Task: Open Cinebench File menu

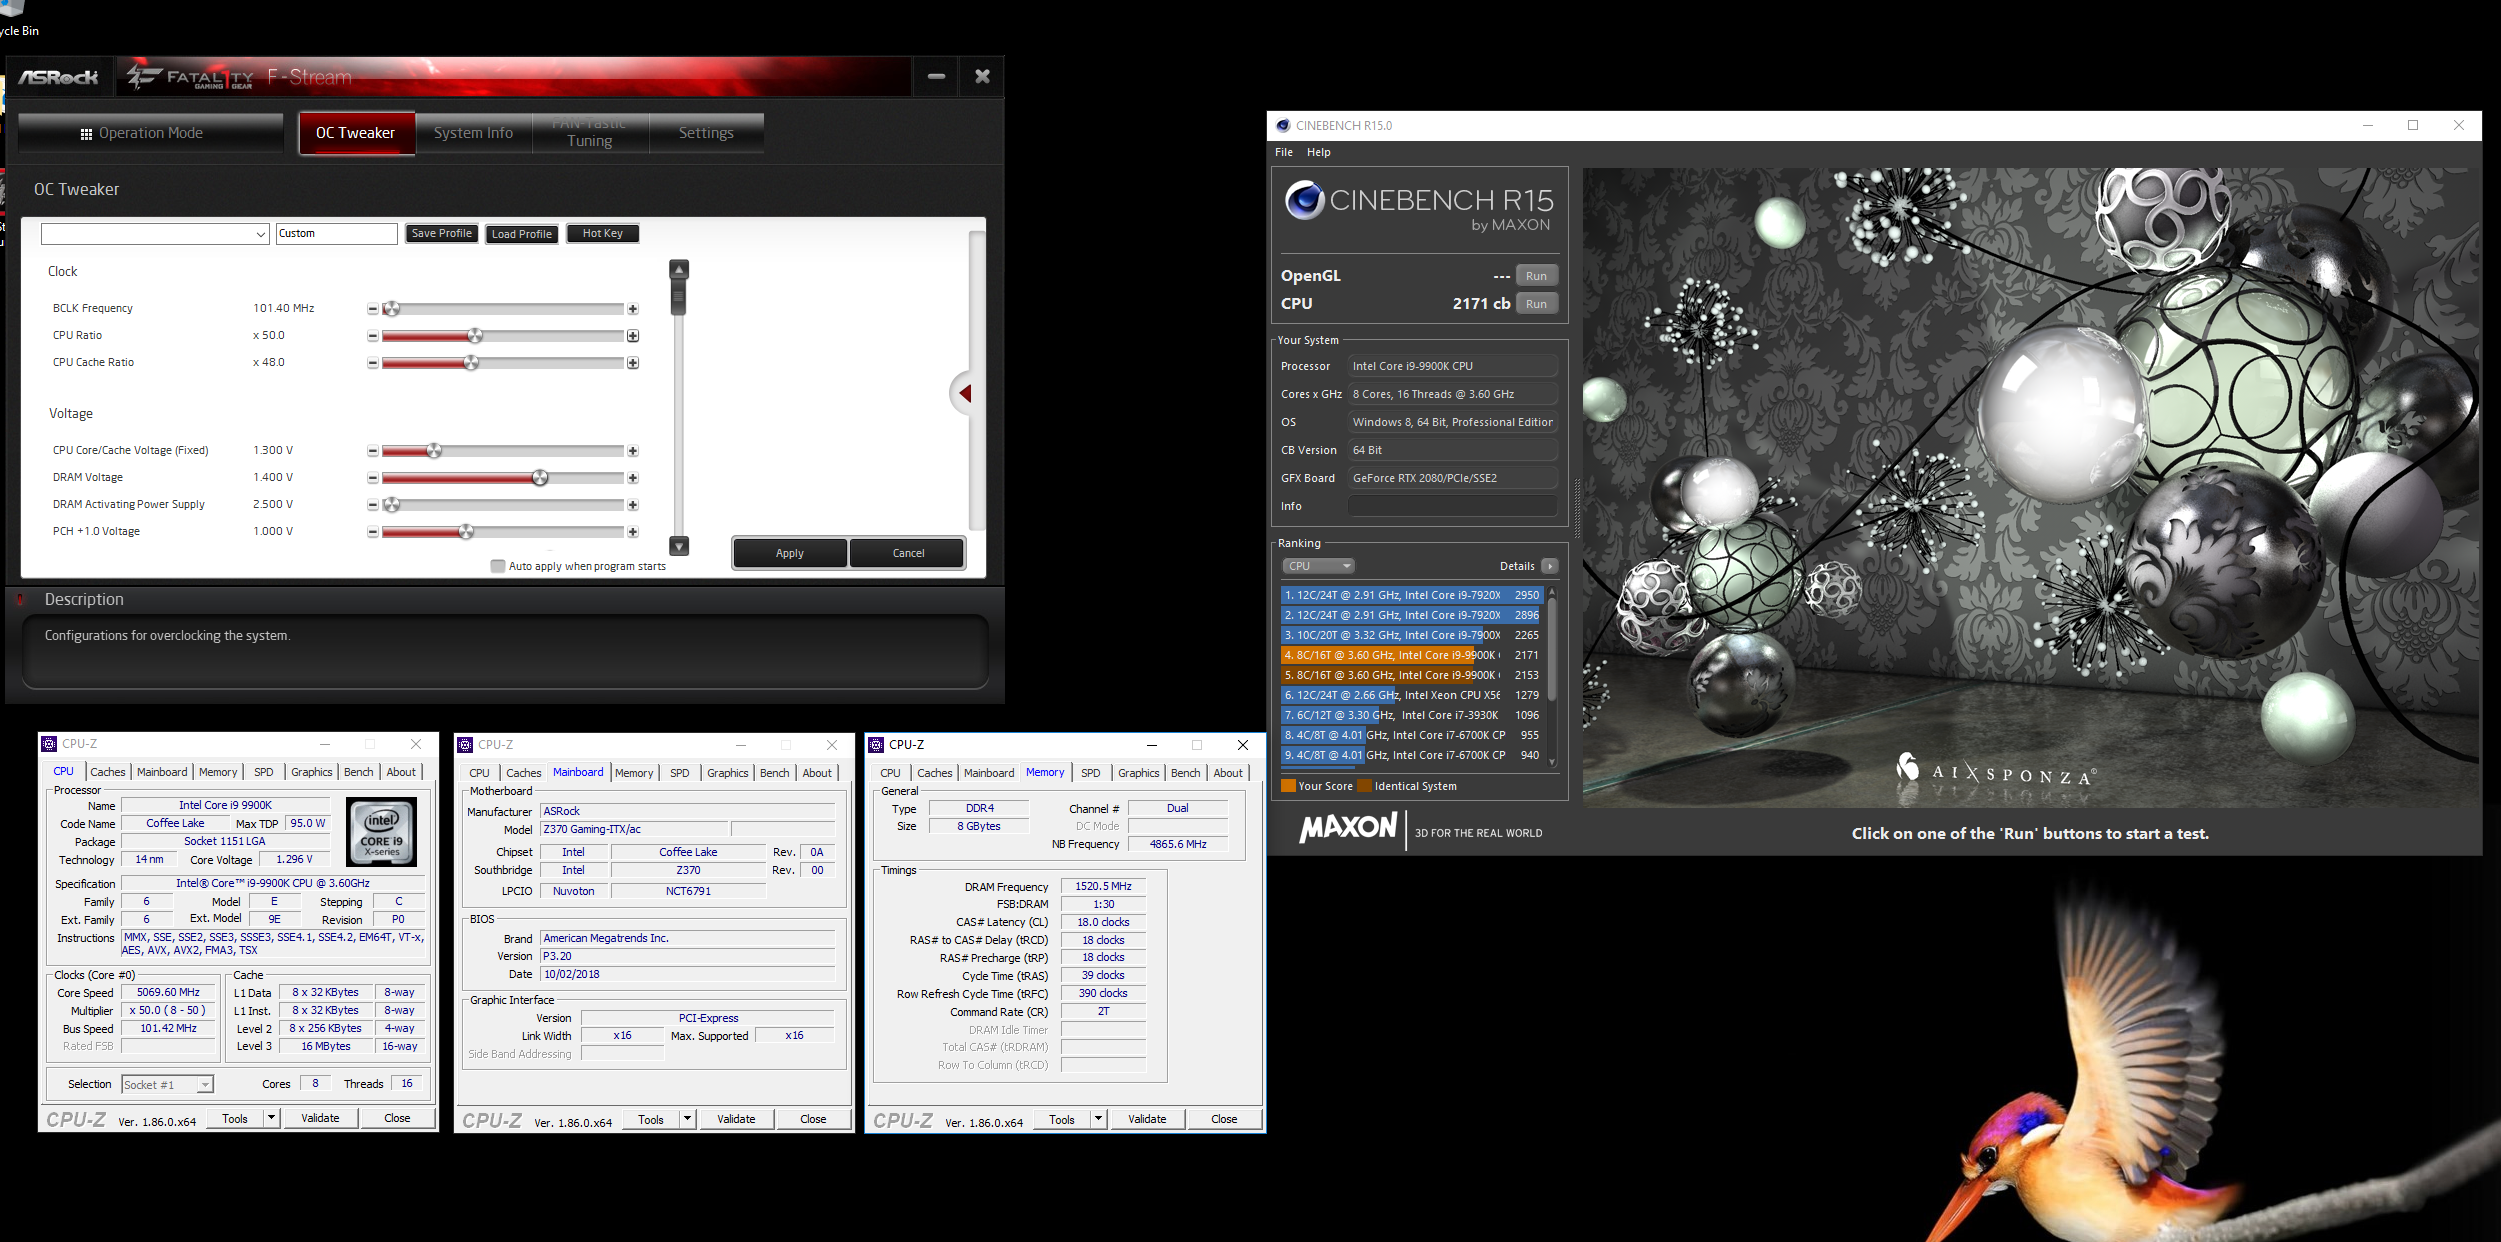Action: pyautogui.click(x=1284, y=152)
